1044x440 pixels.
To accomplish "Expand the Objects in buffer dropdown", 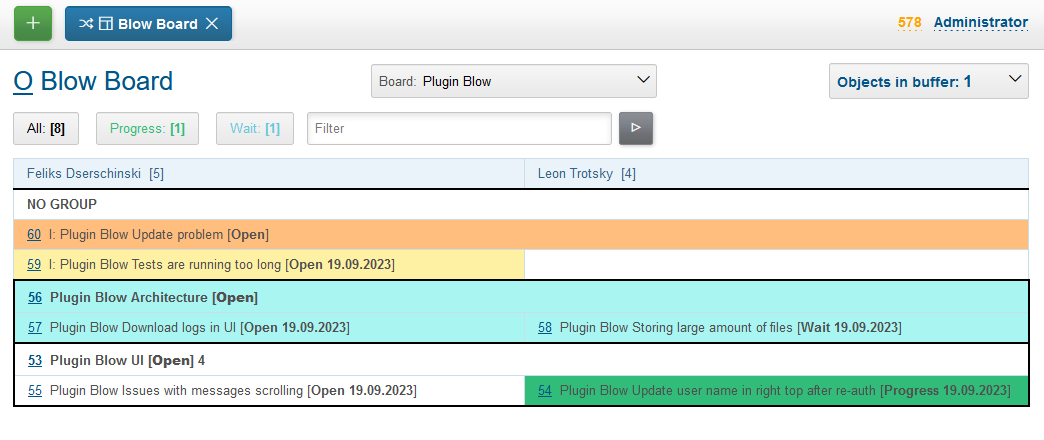I will pyautogui.click(x=928, y=82).
